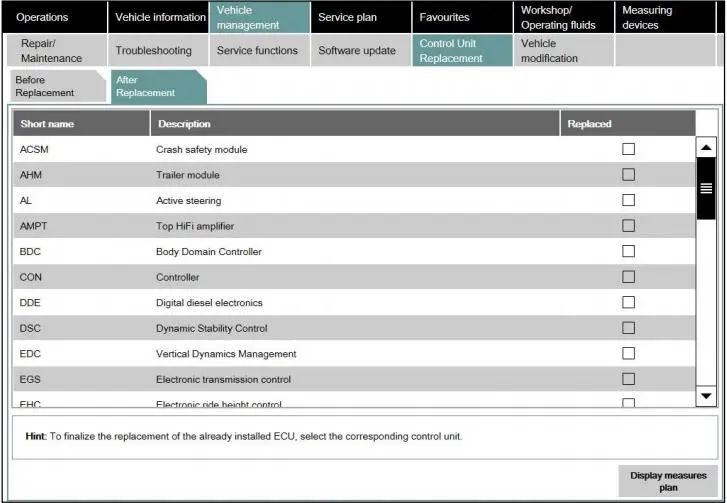Select DDE Digital diesel electronics replaced checkbox
727x503 pixels.
628,302
